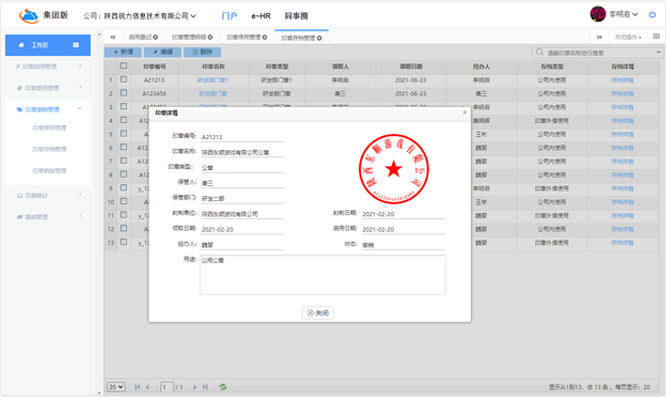Open 存档详情 link in row 1
This screenshot has height=397, width=666.
click(622, 80)
